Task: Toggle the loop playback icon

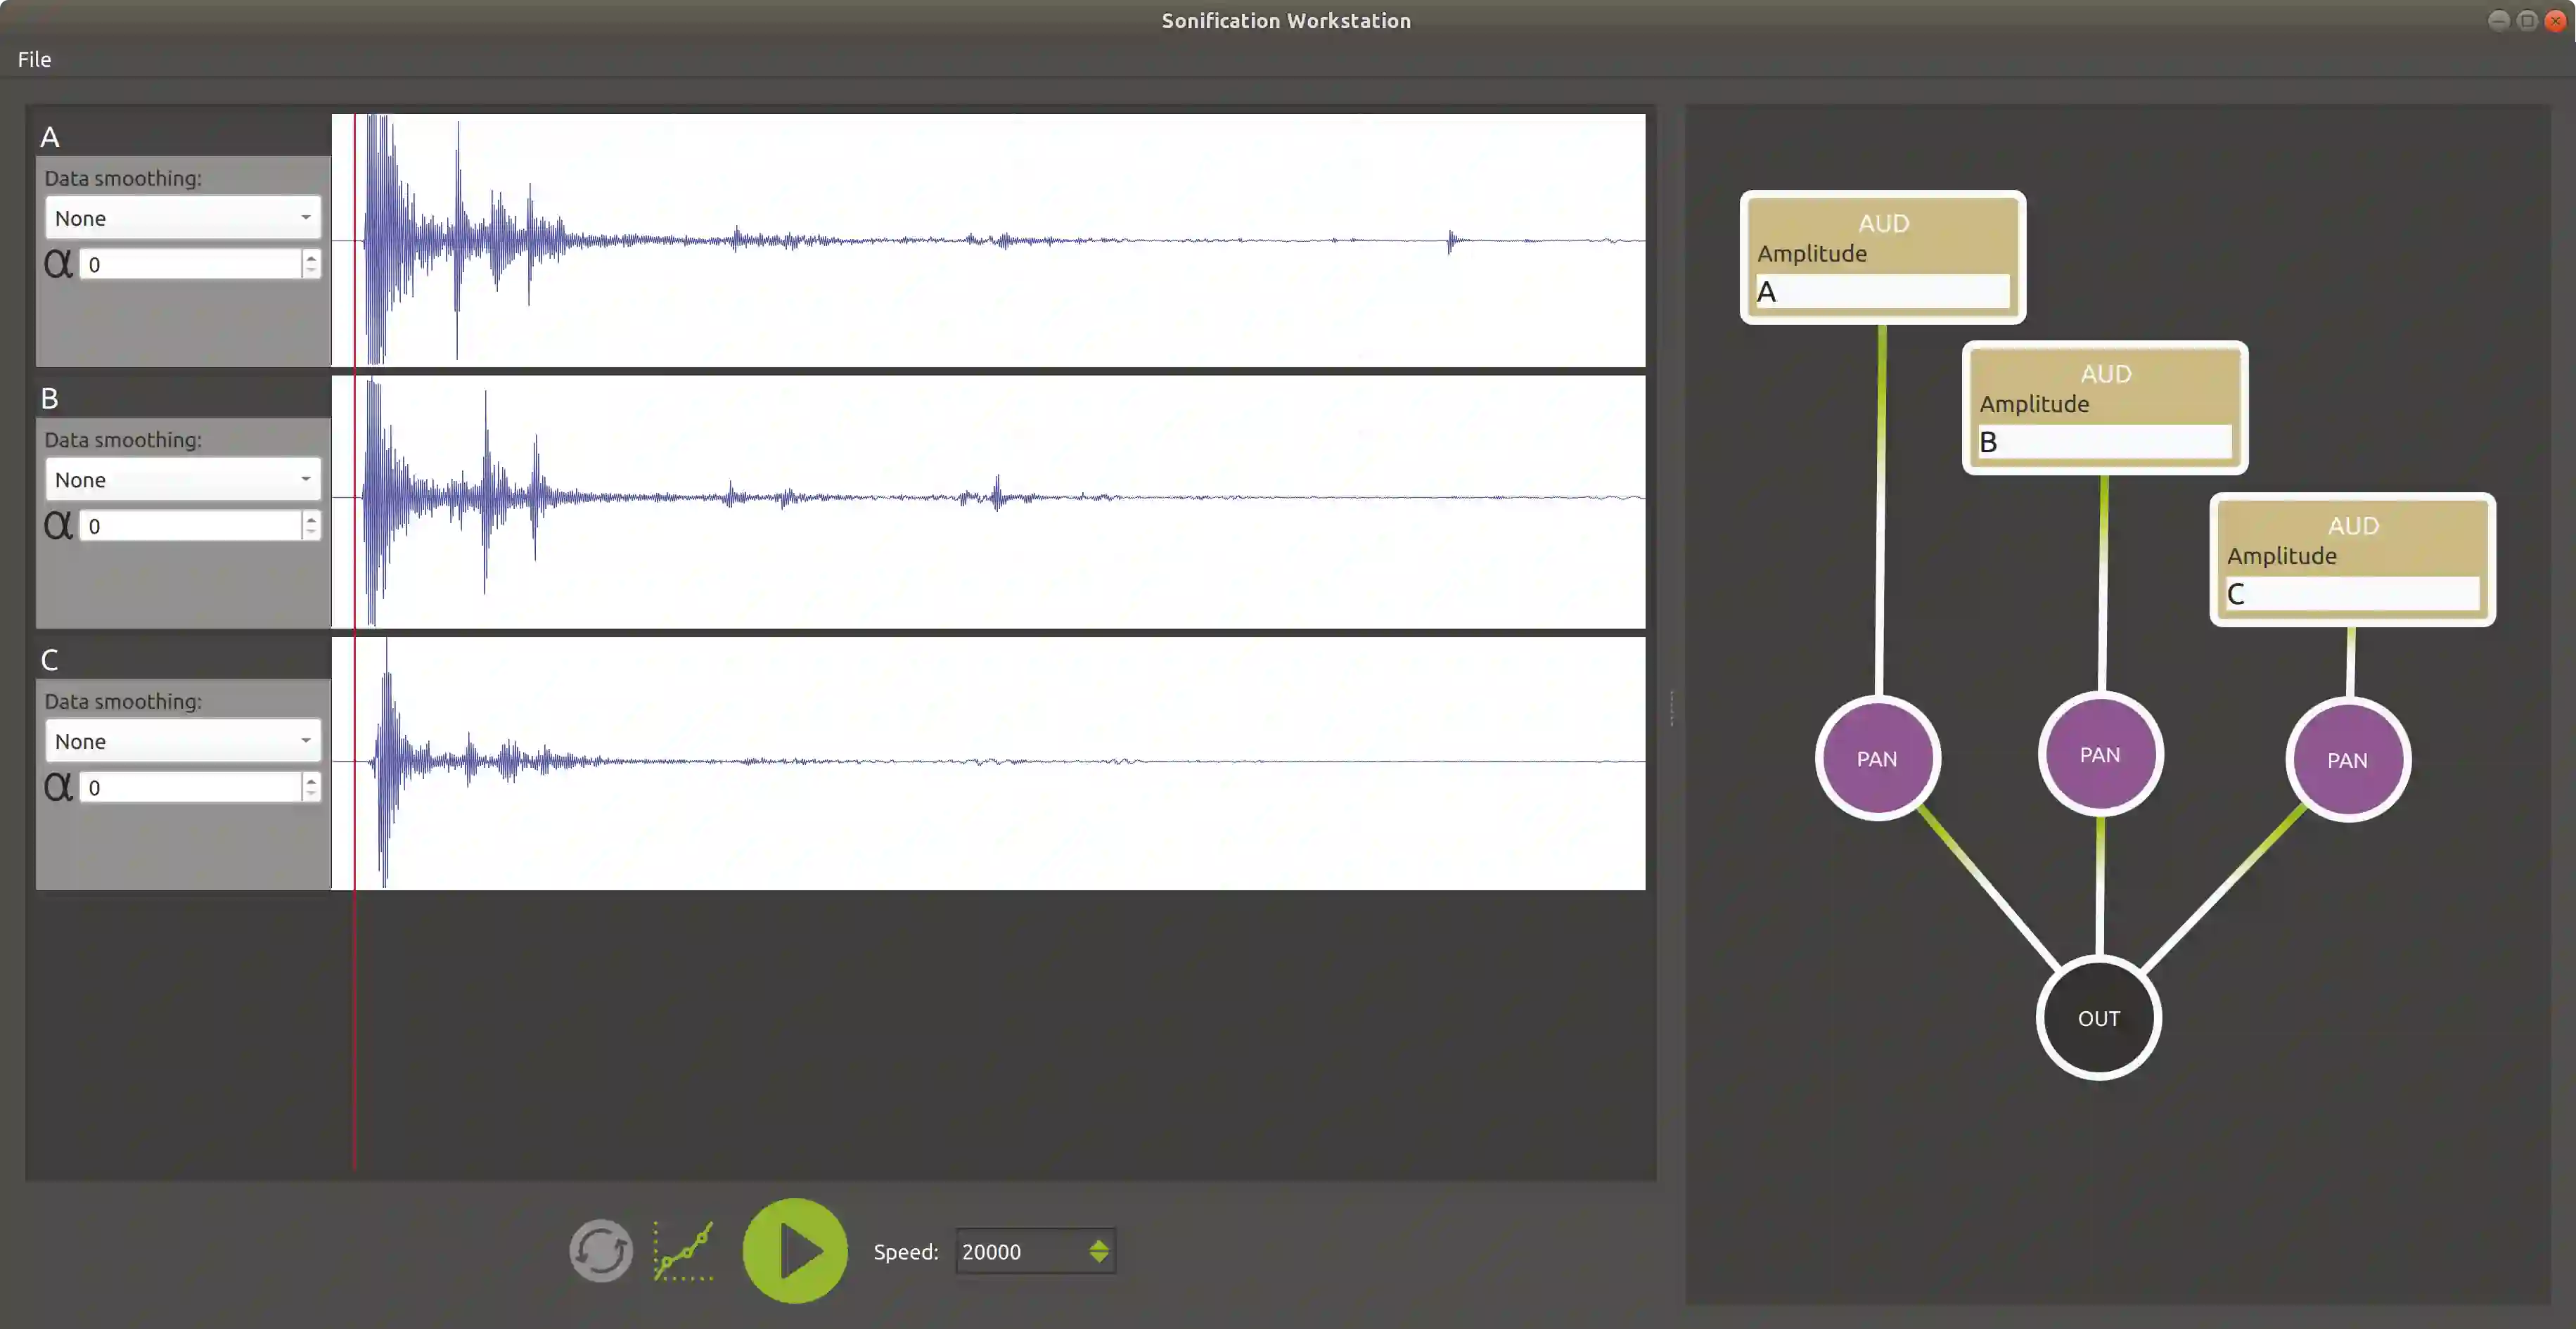Action: (x=601, y=1250)
